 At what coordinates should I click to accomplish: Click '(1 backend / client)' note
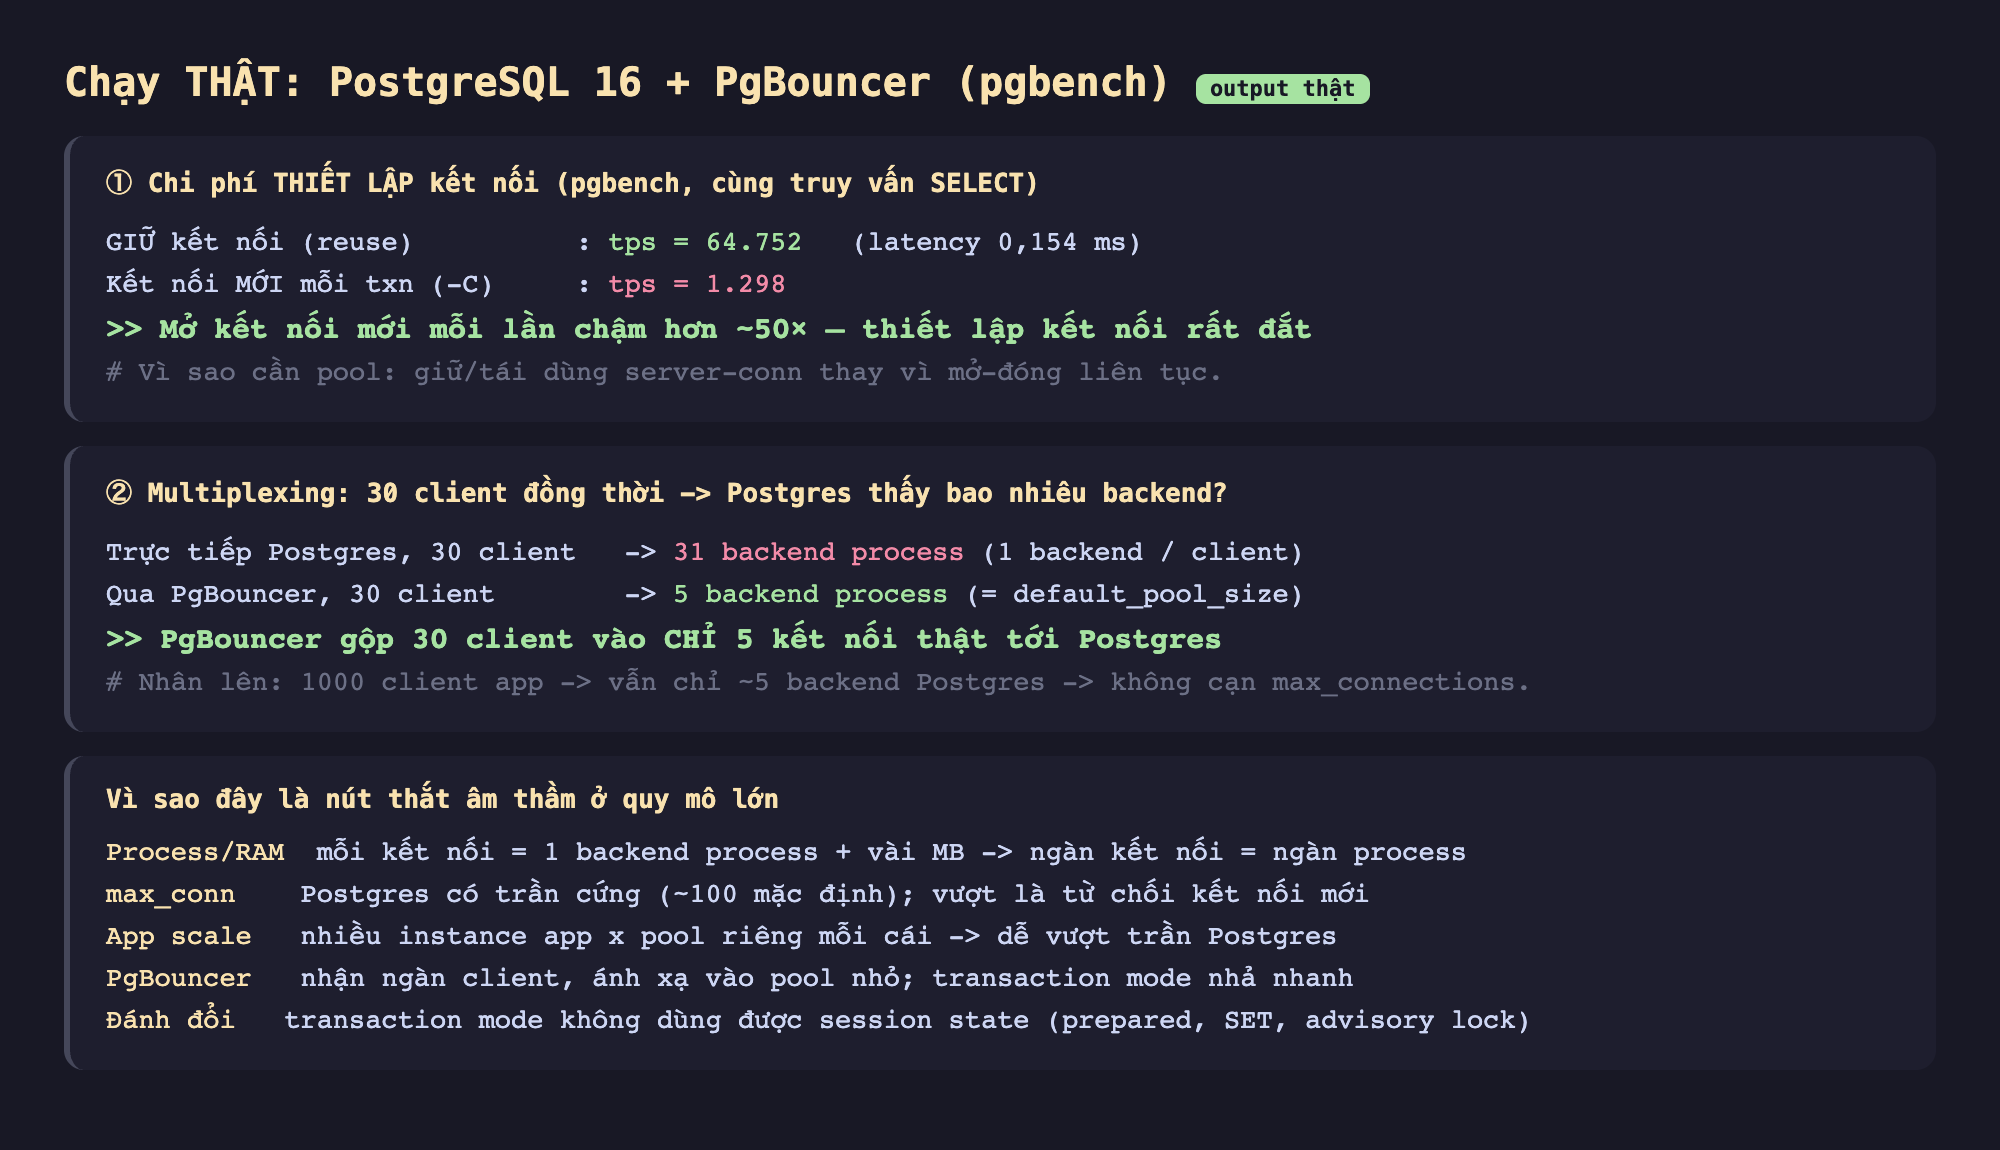tap(1143, 553)
